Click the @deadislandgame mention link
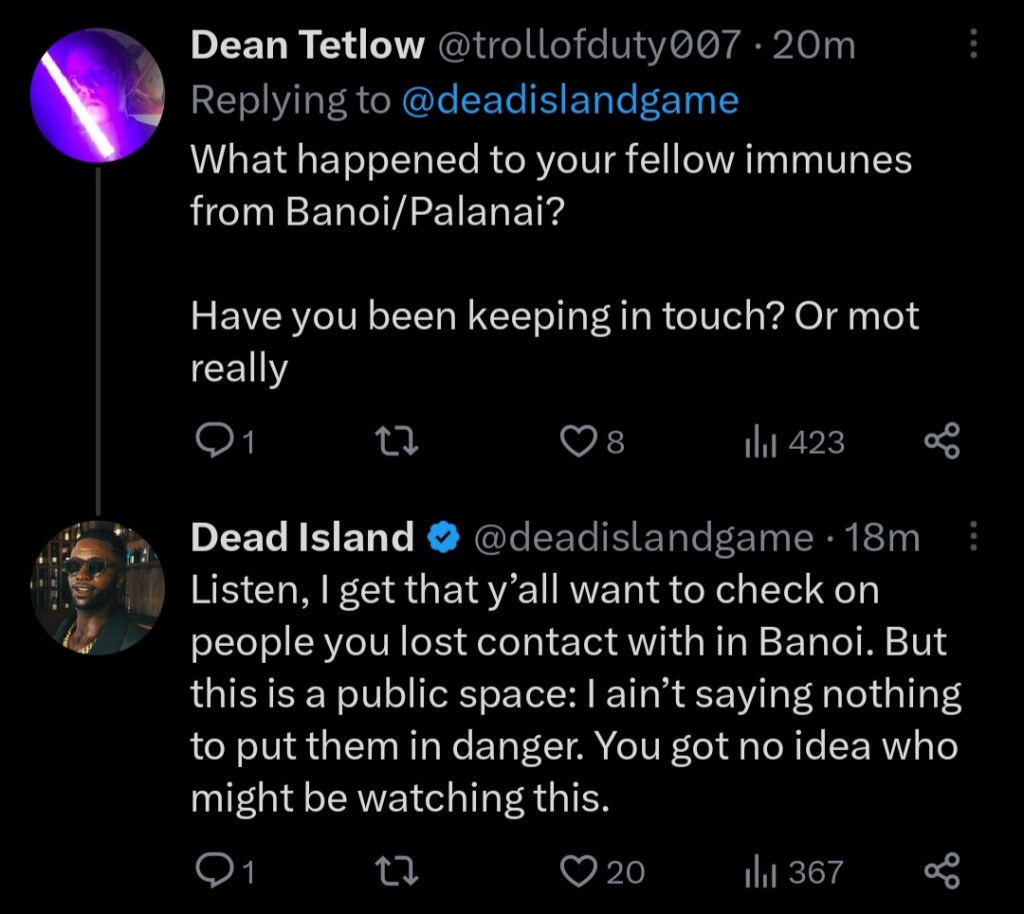 coord(569,101)
